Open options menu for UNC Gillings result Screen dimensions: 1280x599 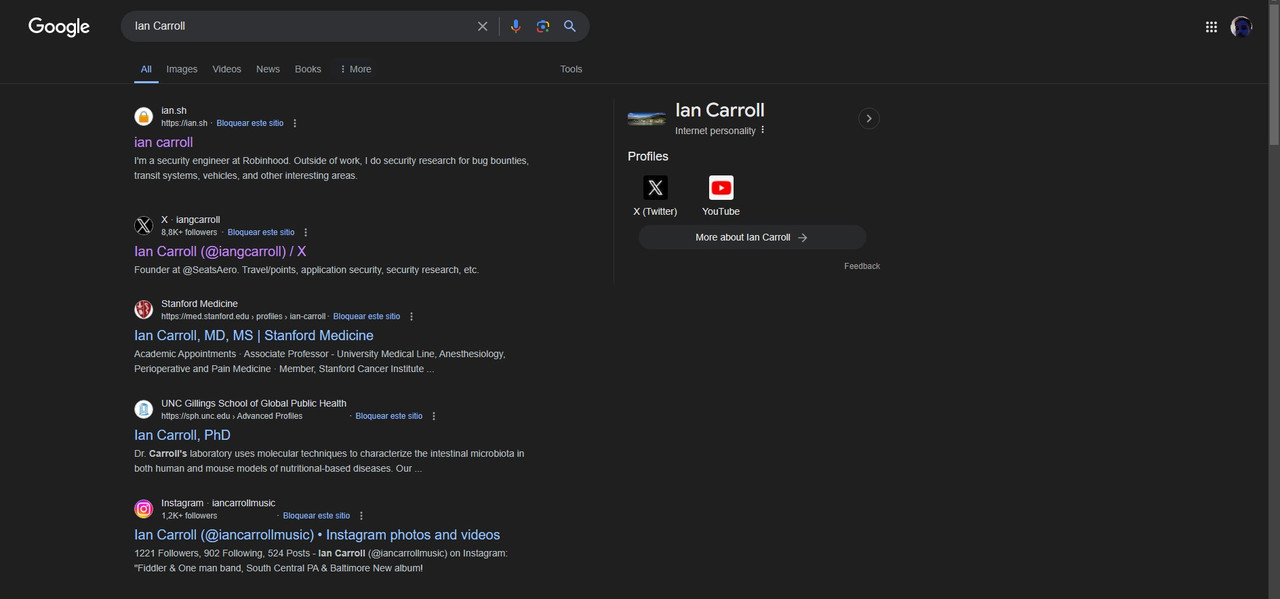coord(434,416)
